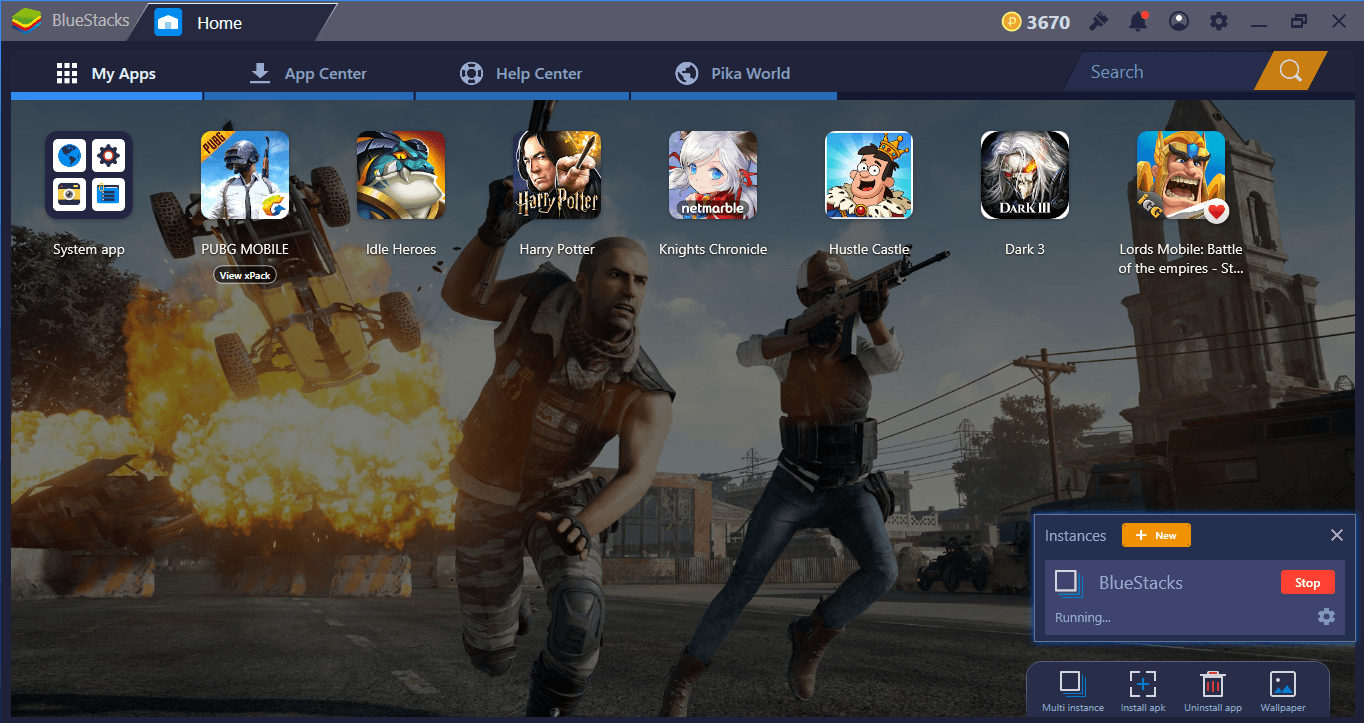
Task: Switch to the Help Center tab
Action: tap(521, 73)
